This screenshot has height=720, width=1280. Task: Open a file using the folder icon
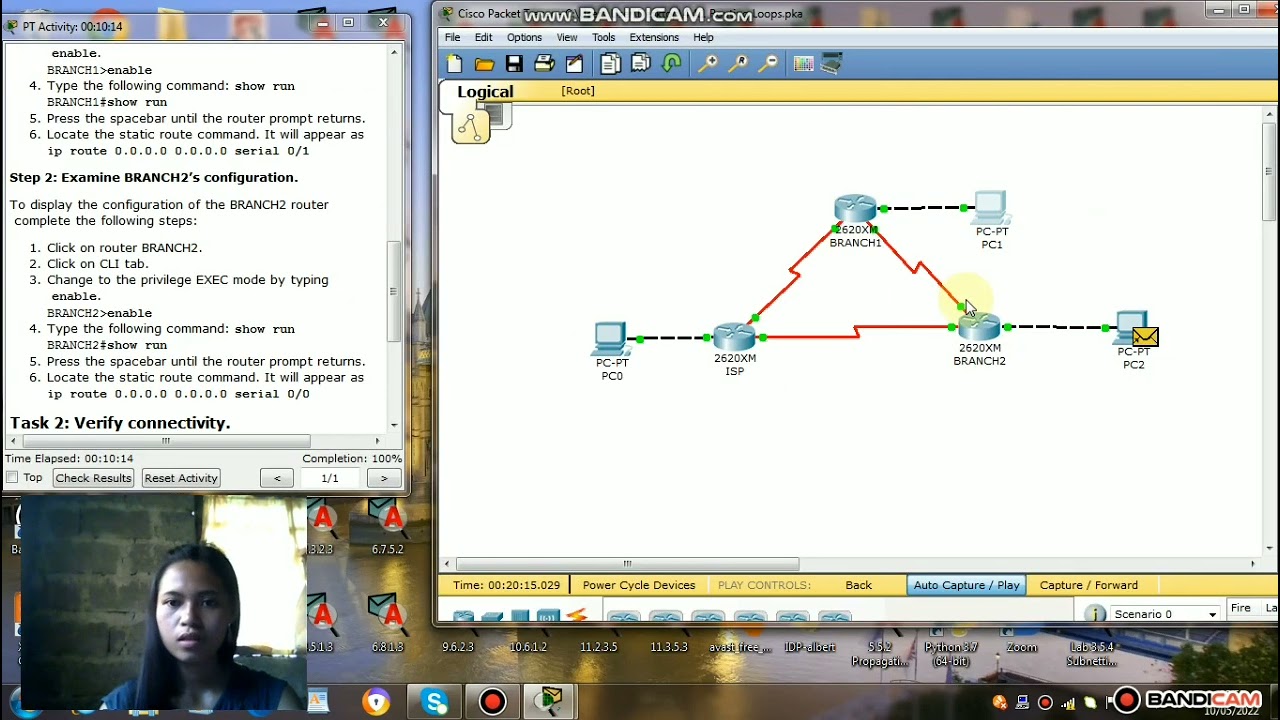(x=485, y=64)
